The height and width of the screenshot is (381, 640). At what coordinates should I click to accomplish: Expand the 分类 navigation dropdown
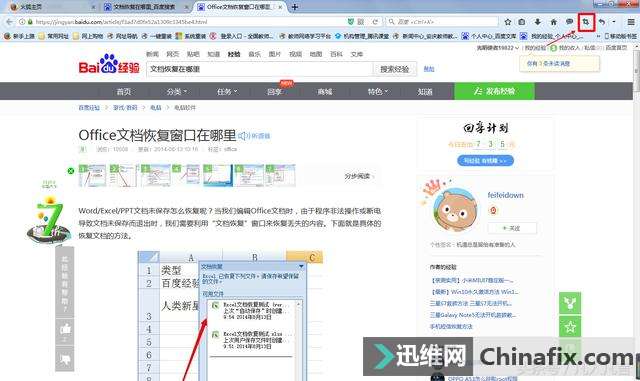[177, 92]
